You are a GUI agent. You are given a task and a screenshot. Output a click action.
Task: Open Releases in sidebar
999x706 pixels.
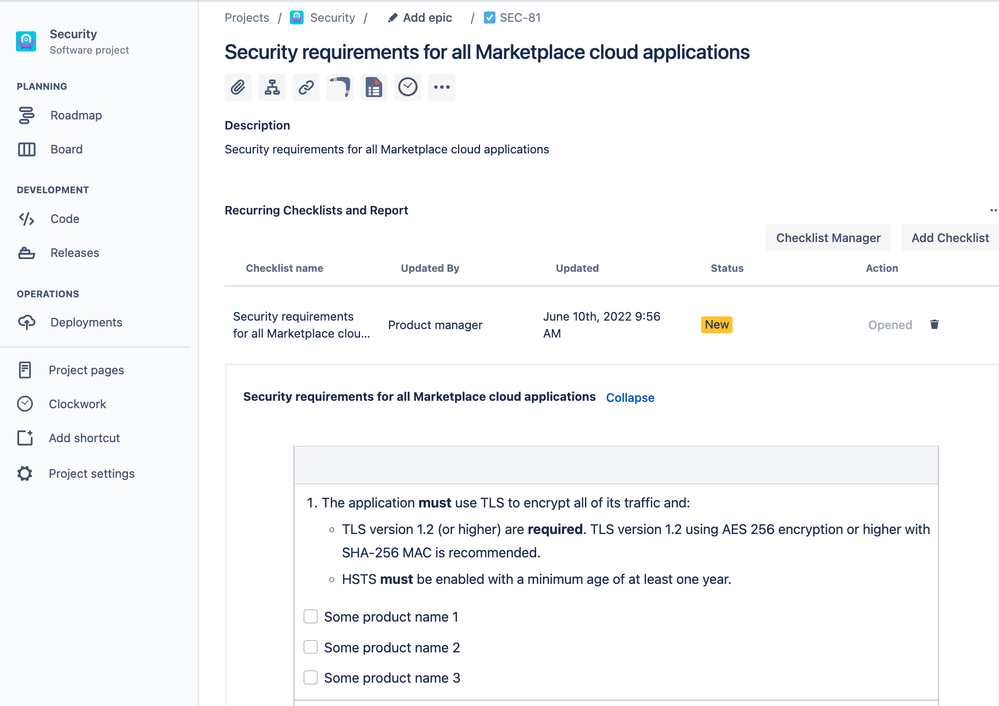(x=75, y=253)
